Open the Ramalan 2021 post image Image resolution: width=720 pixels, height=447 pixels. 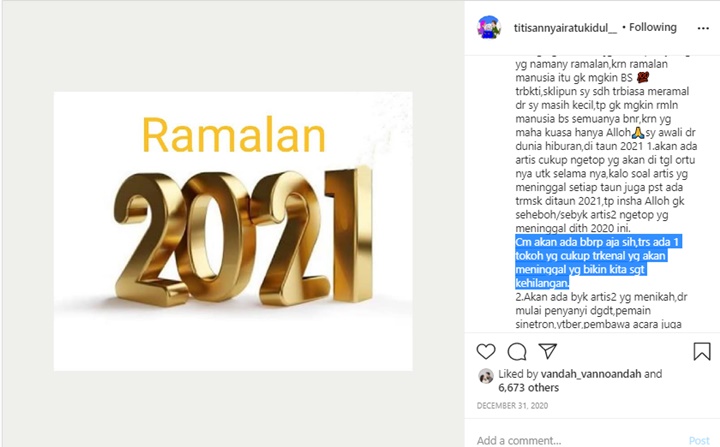(x=233, y=231)
